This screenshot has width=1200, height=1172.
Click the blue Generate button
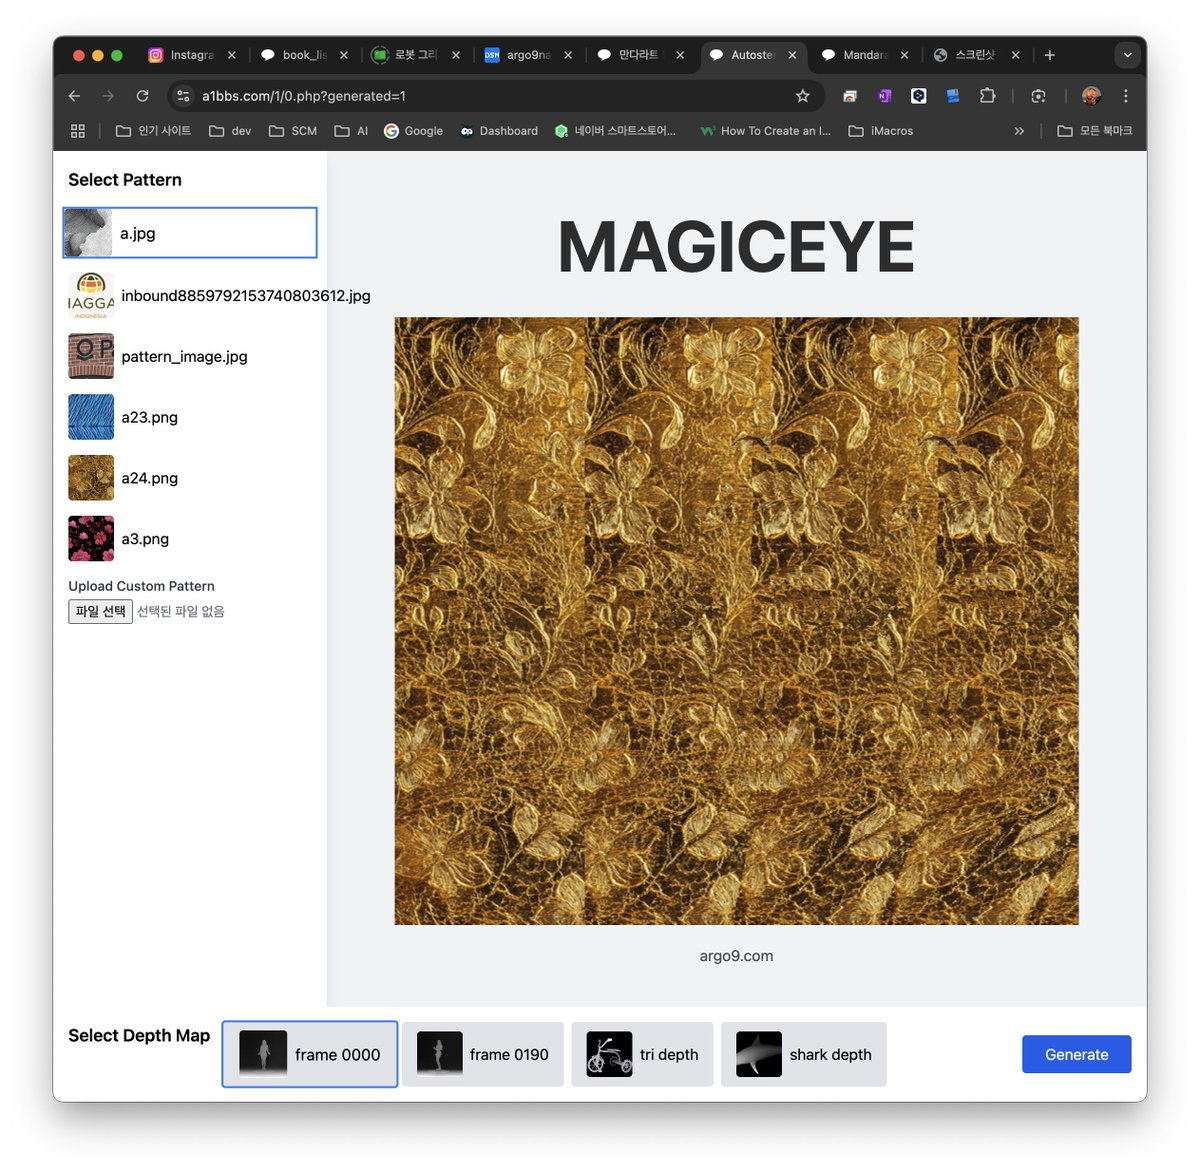tap(1076, 1054)
